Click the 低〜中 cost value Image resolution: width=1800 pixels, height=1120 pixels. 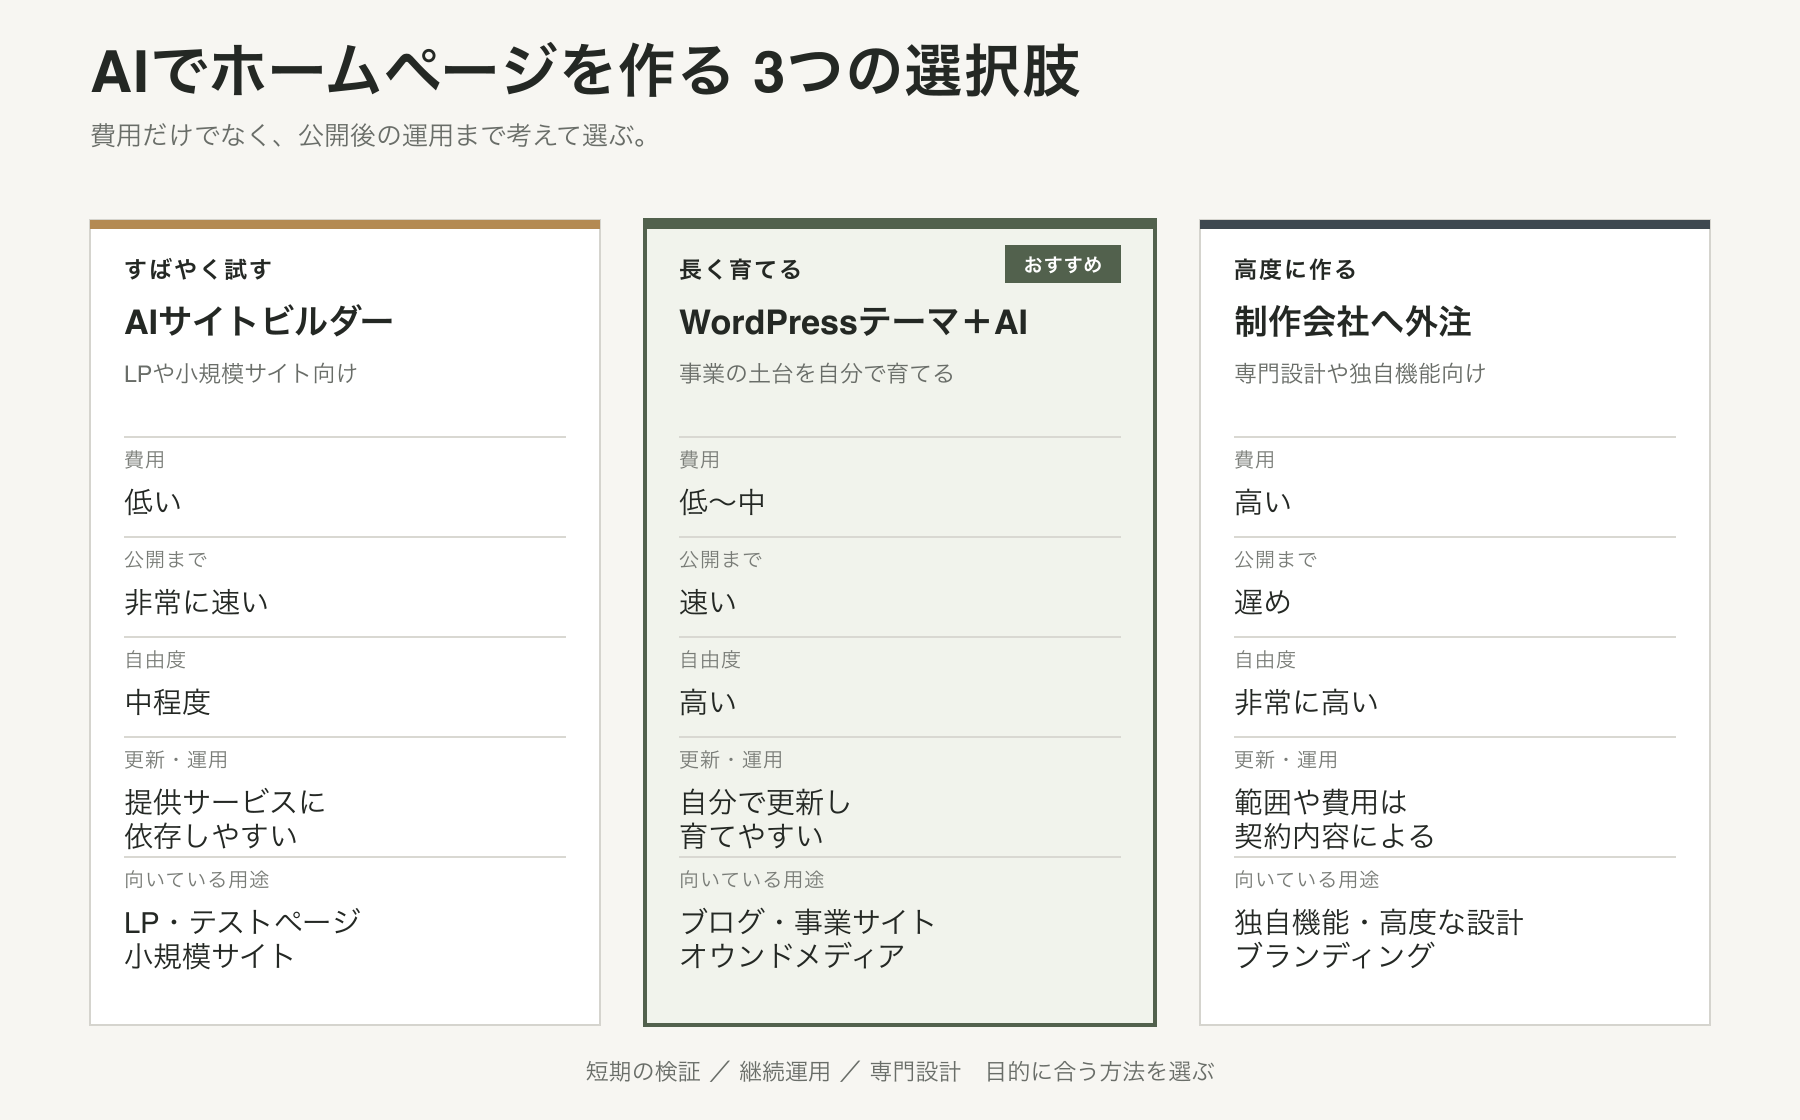(x=722, y=502)
